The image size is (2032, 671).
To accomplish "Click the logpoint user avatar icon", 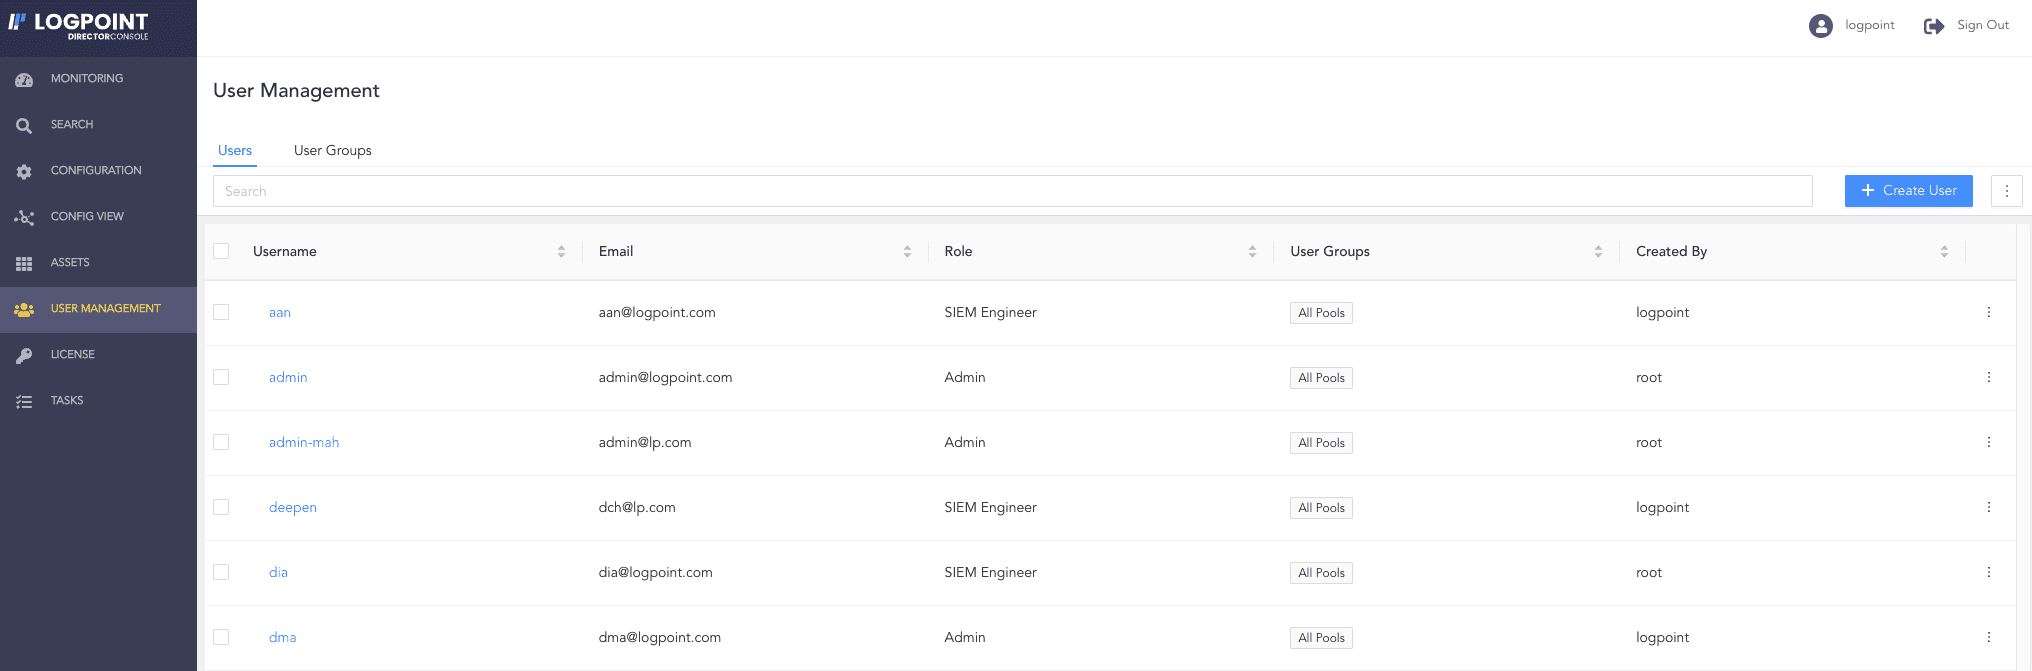I will coord(1820,26).
